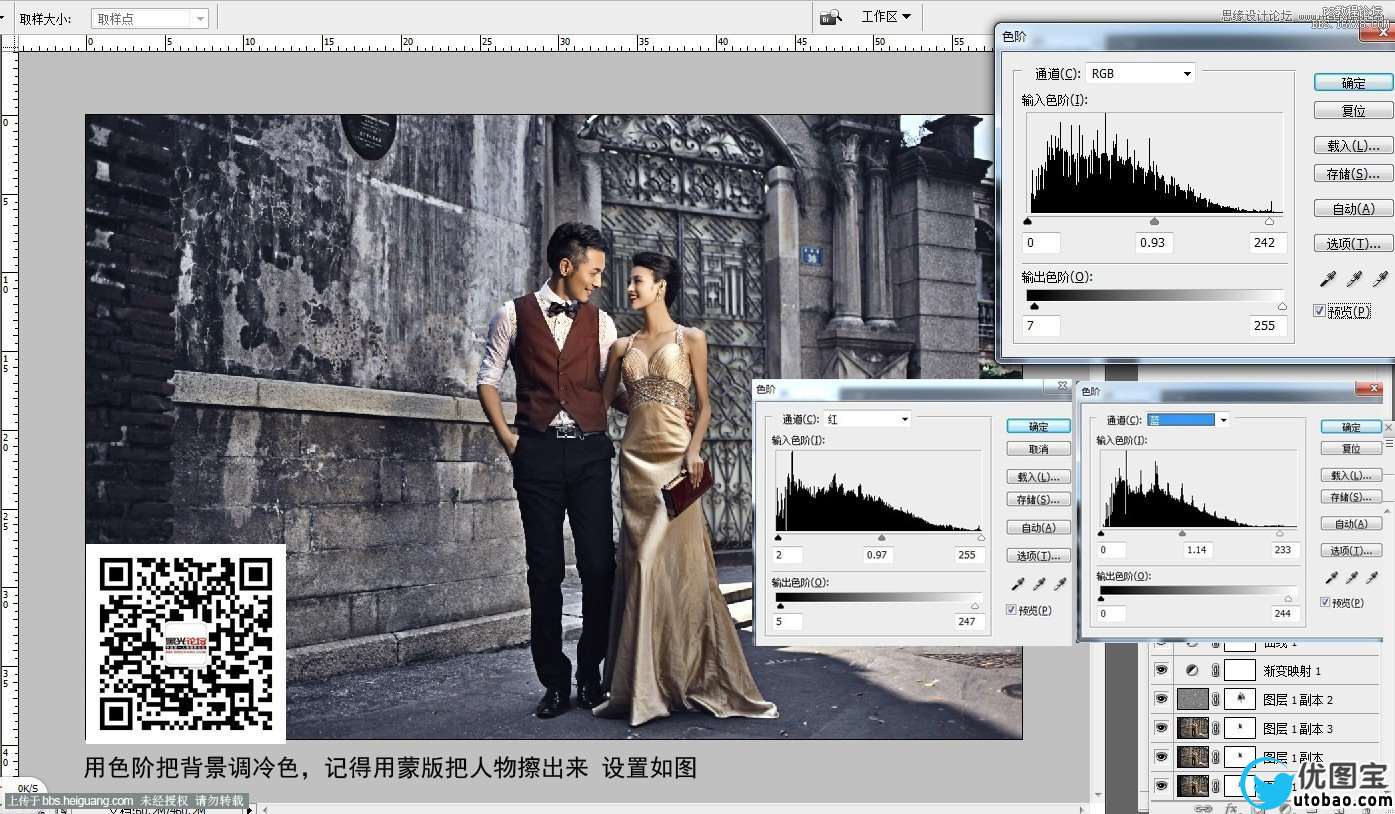Click the mask link icon of 图层 1 副本 3

click(x=1215, y=728)
